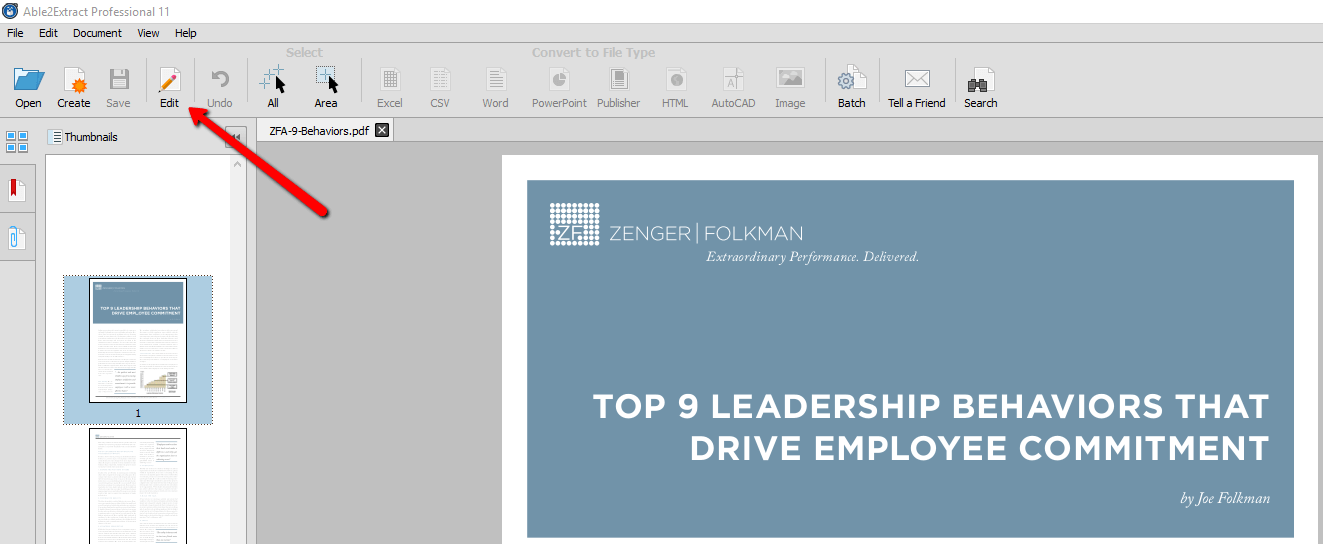
Task: Open Search binoculars tool
Action: (980, 86)
